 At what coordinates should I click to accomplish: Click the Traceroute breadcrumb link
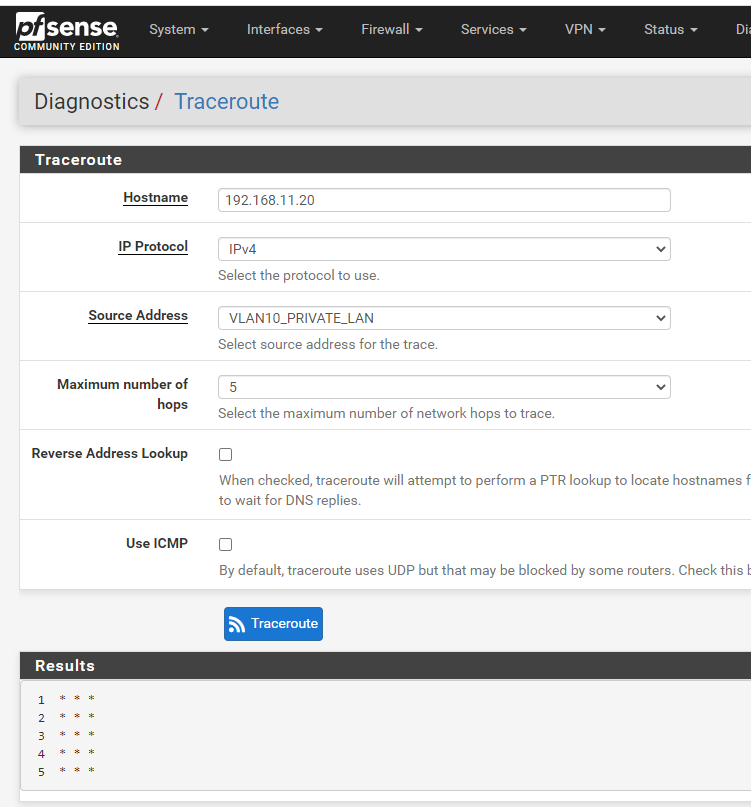(226, 101)
